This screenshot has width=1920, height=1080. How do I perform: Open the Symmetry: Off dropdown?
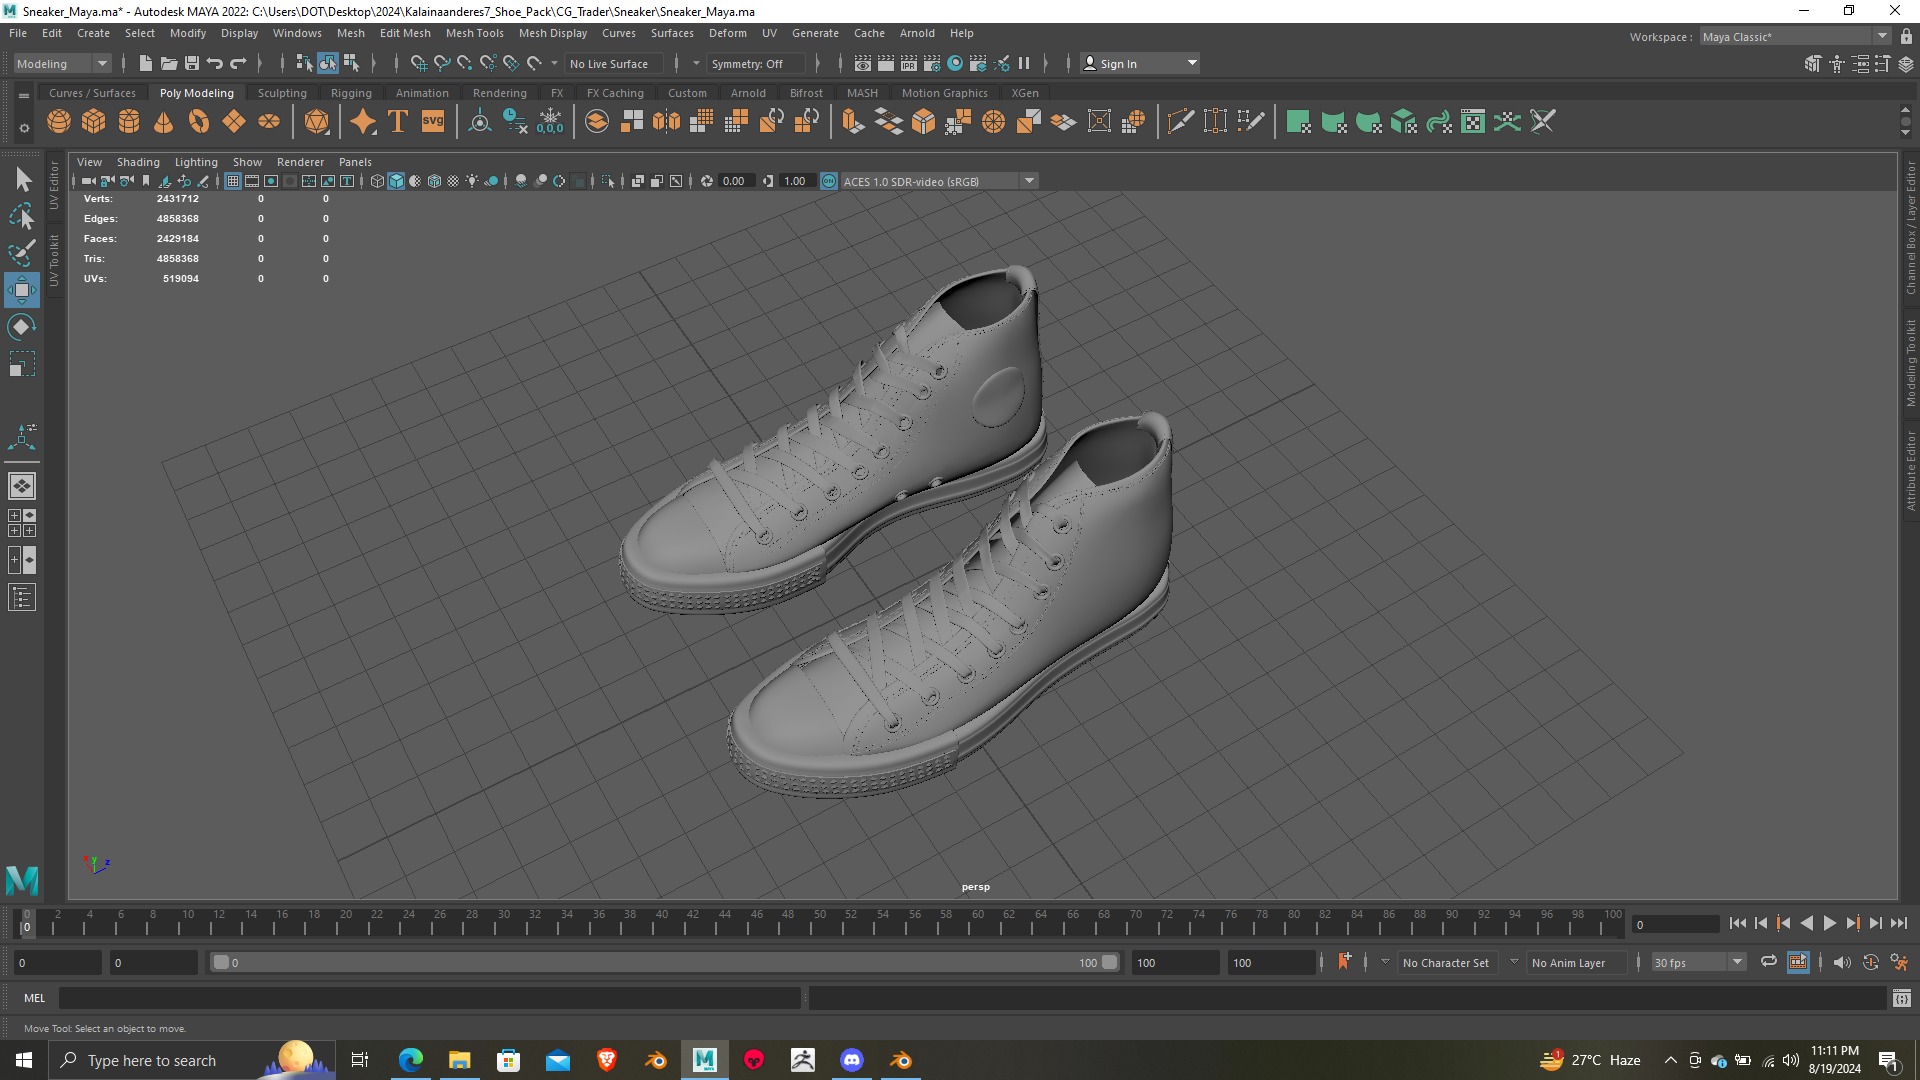pyautogui.click(x=755, y=63)
